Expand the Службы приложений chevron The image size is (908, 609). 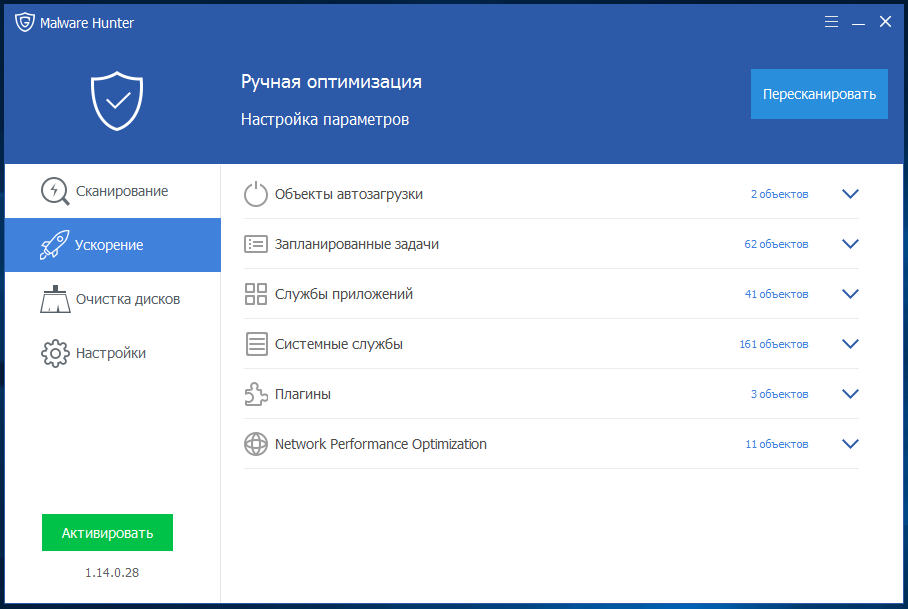[x=850, y=294]
